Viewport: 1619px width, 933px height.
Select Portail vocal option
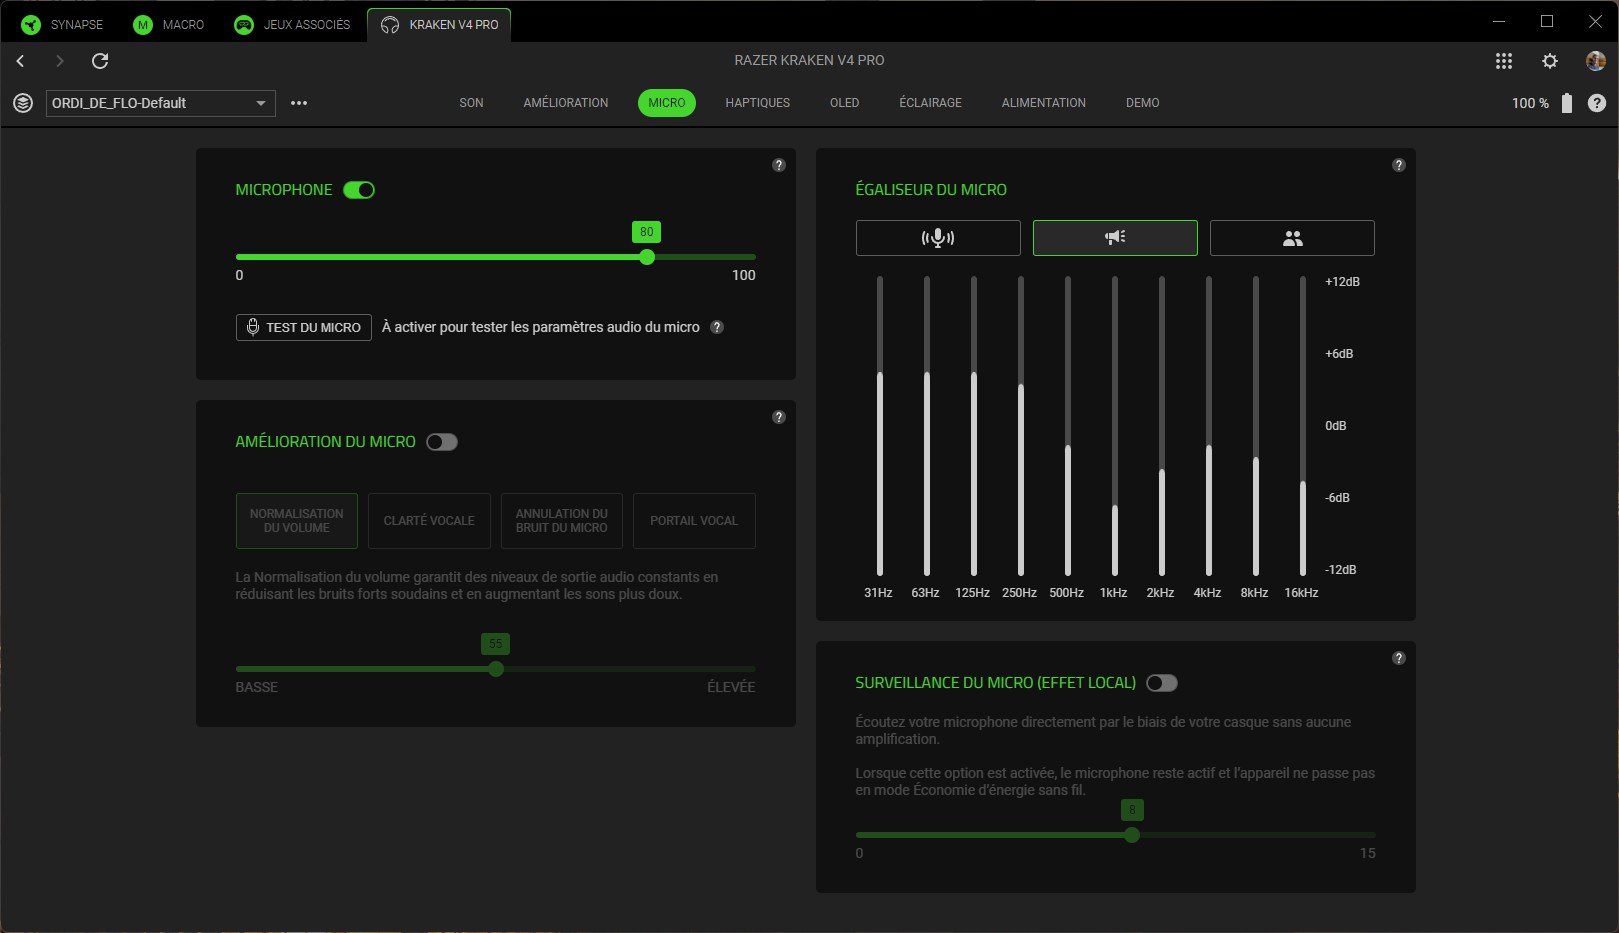(694, 521)
